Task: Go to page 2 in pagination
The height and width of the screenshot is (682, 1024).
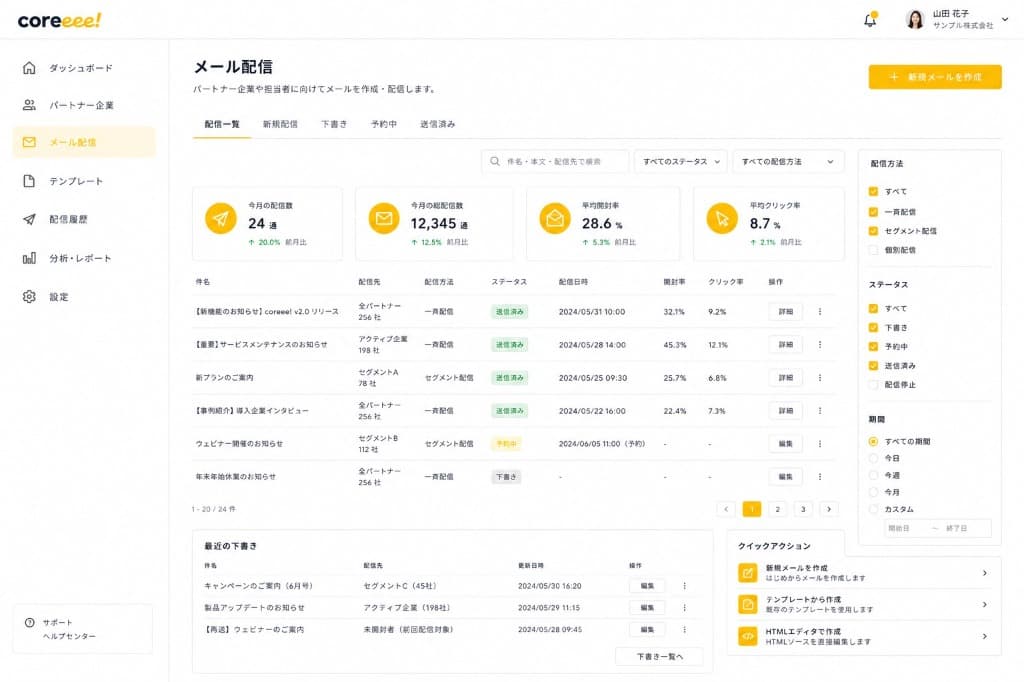Action: [x=778, y=509]
